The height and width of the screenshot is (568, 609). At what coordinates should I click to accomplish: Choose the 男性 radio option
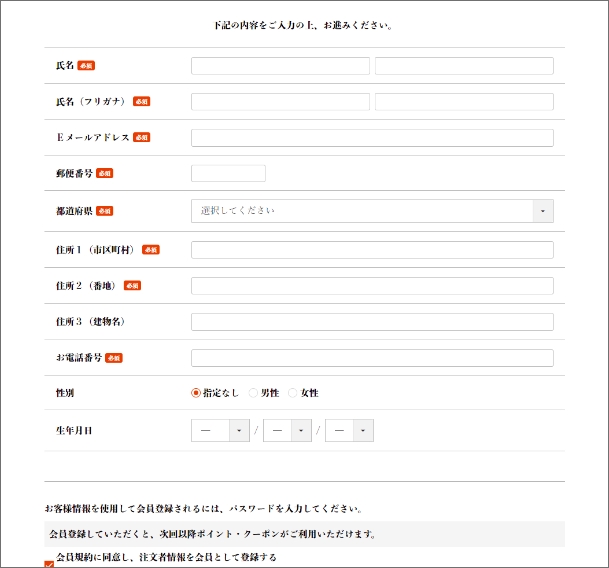pyautogui.click(x=254, y=394)
